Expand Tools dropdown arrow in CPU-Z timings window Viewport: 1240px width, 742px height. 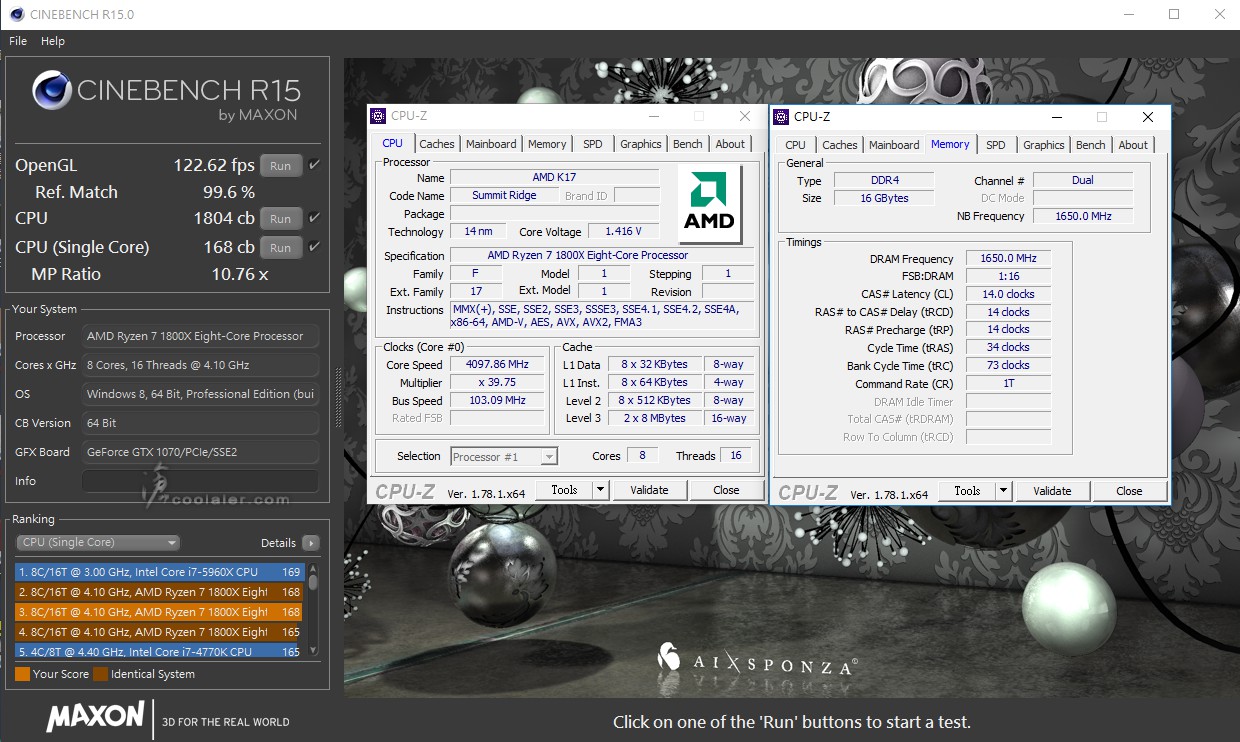coord(1004,491)
